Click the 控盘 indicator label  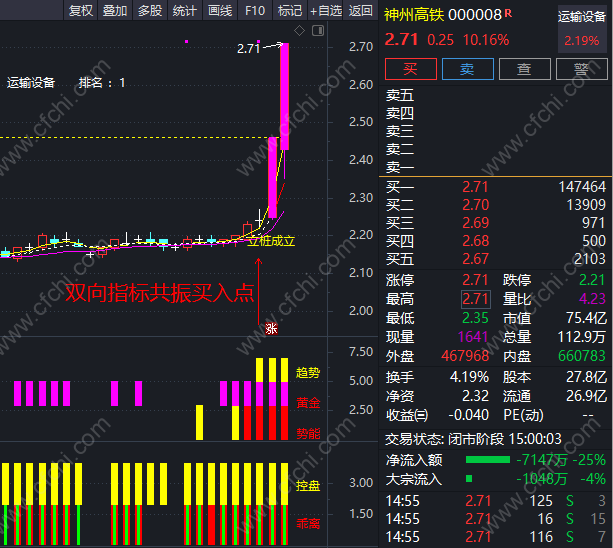pos(308,485)
